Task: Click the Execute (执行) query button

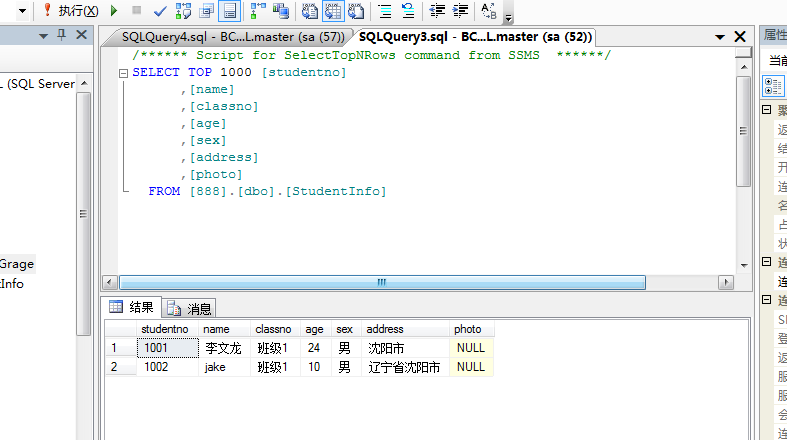Action: coord(70,11)
